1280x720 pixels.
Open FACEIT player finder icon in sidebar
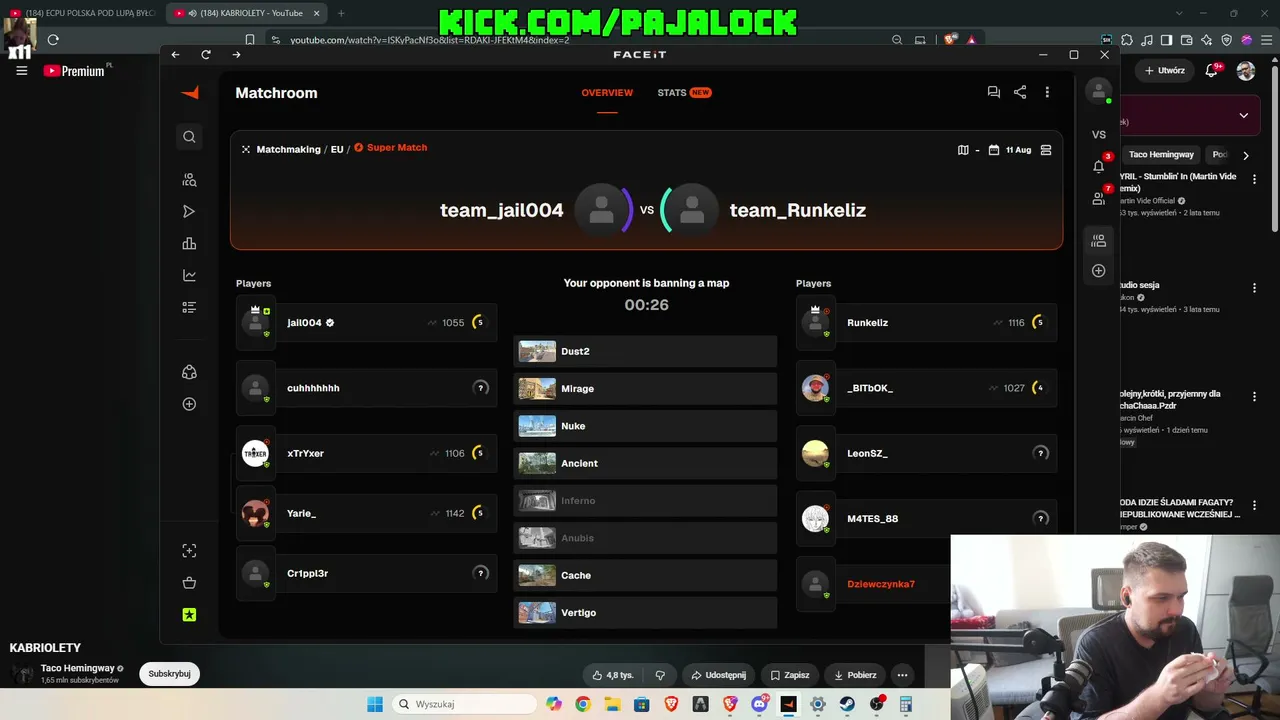coord(189,180)
